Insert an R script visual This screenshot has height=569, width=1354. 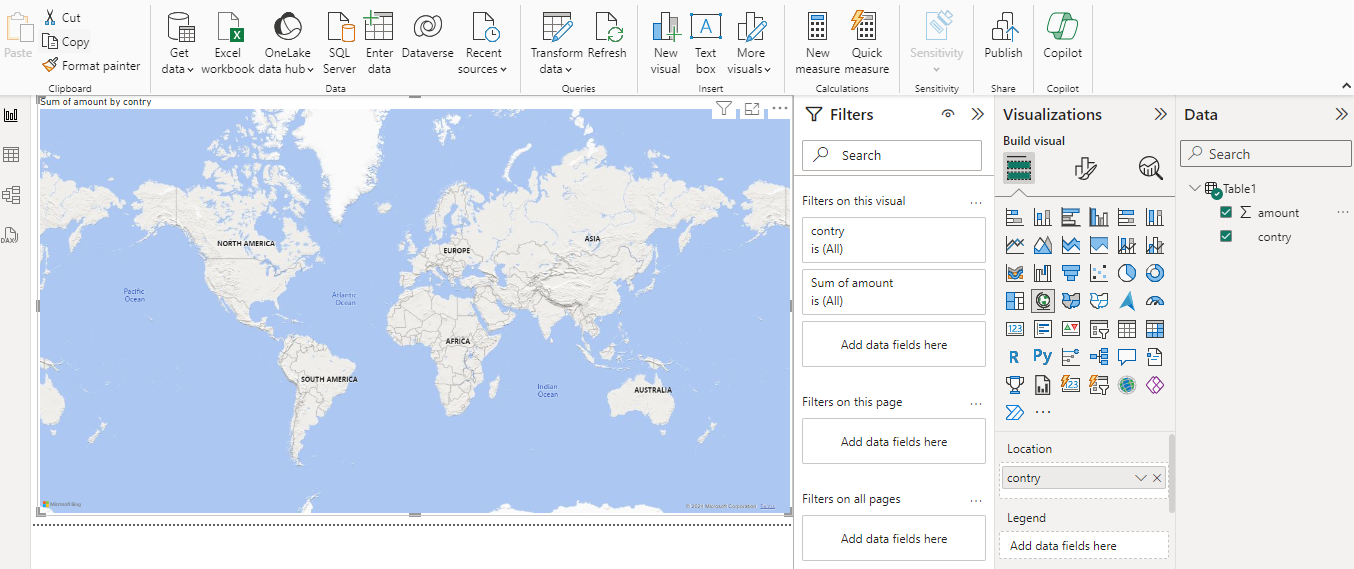(x=1015, y=357)
